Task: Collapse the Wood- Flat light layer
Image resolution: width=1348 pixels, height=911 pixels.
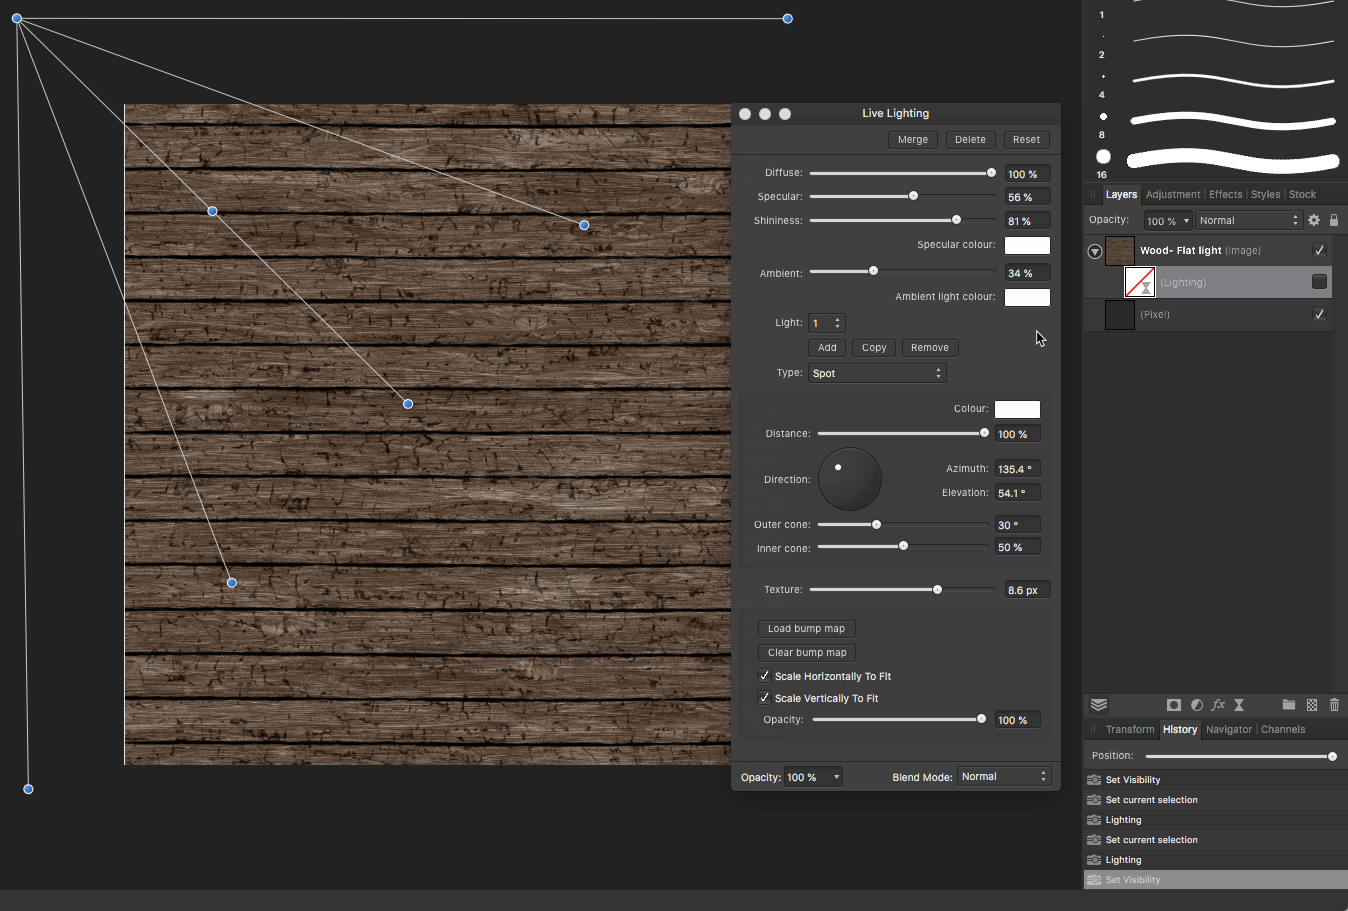Action: [1095, 251]
